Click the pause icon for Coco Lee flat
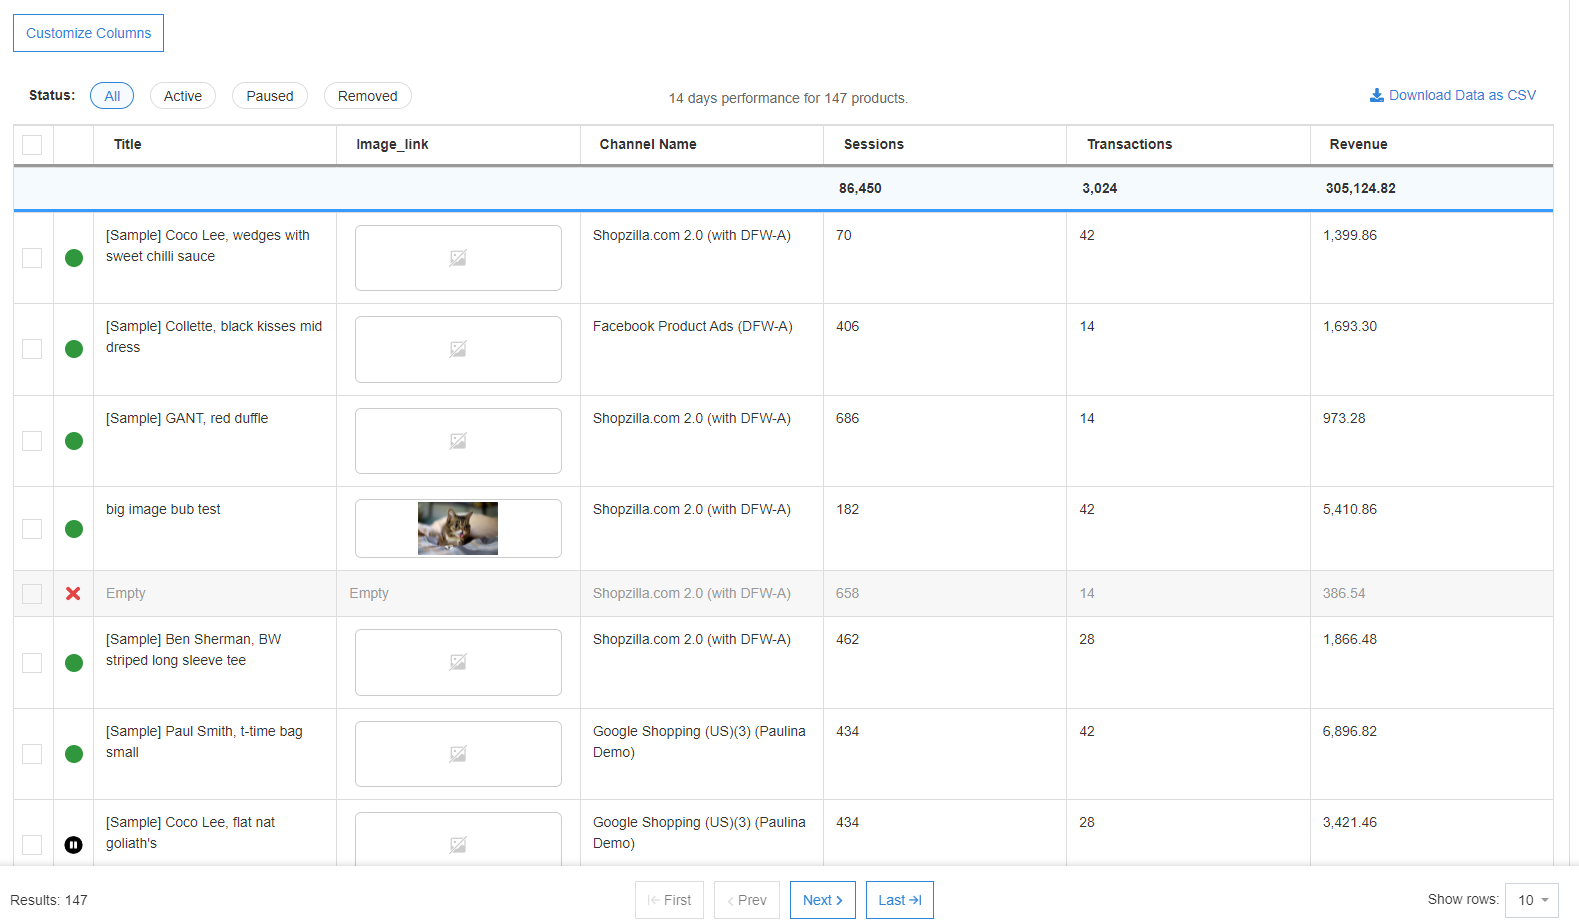Viewport: 1579px width, 920px height. tap(74, 845)
